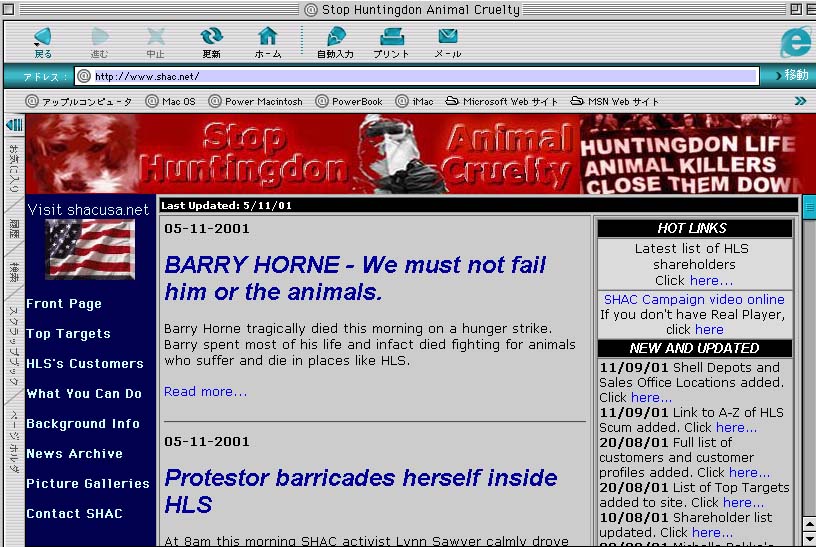Open the Page Holder side tab
816x547 pixels.
14,441
